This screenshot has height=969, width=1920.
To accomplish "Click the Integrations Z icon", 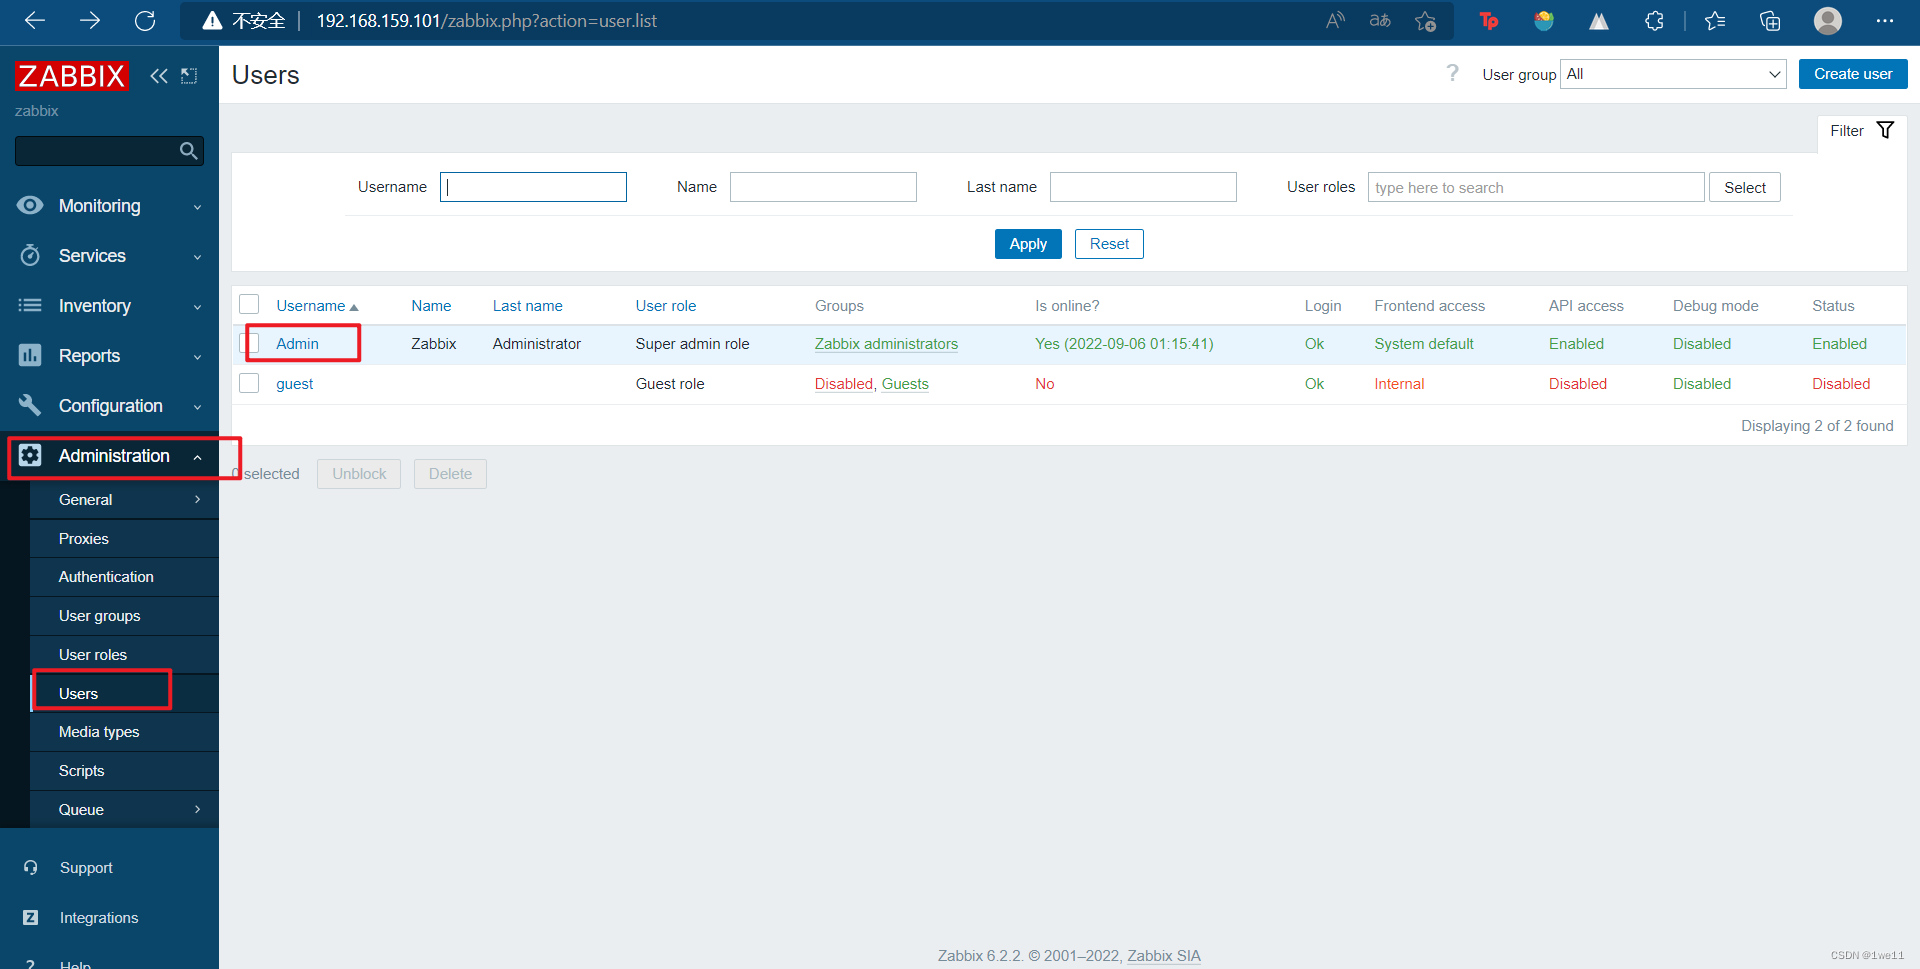I will [30, 917].
